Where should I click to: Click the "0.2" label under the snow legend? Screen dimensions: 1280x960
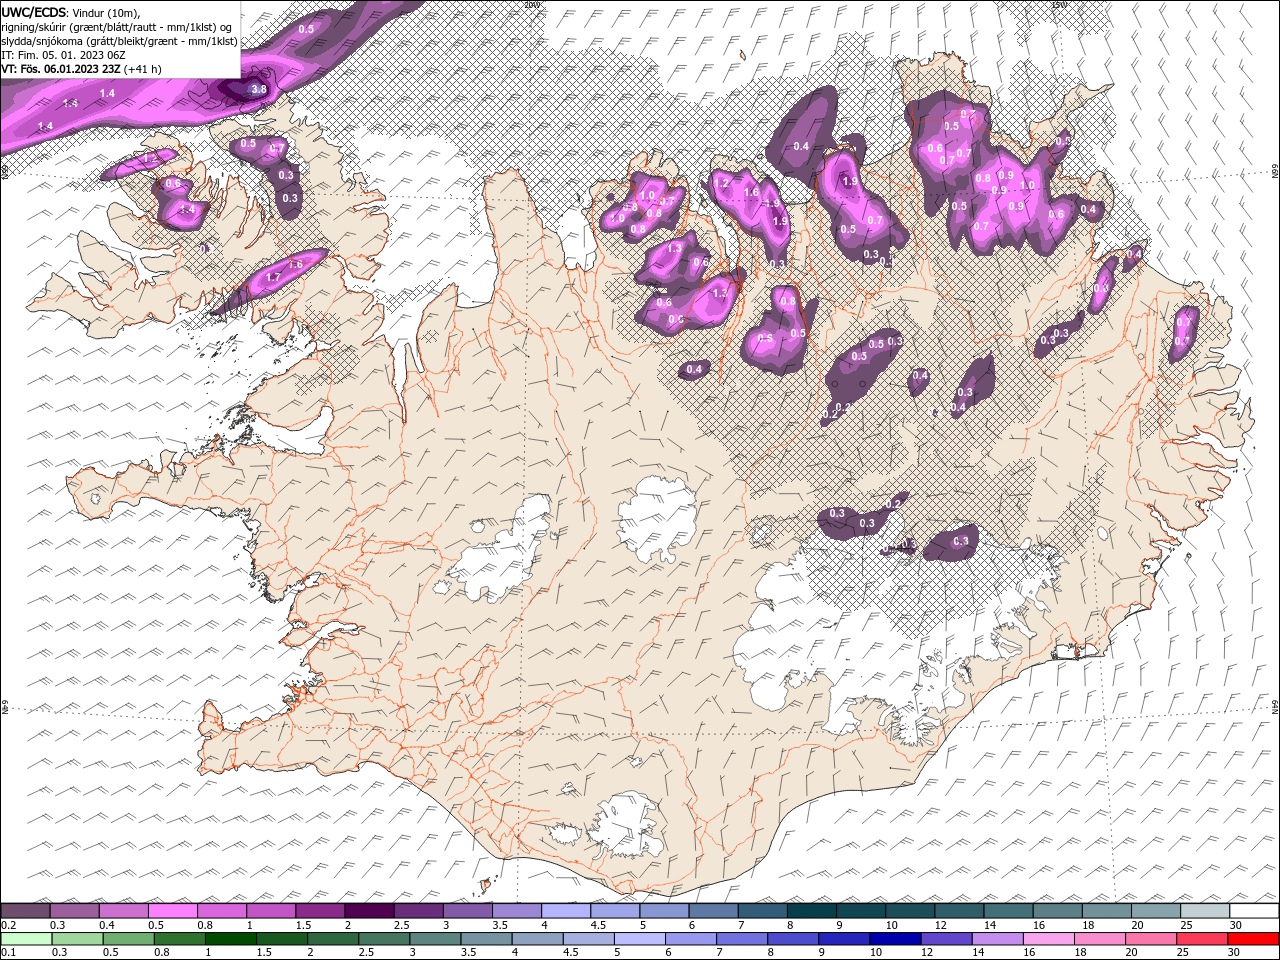(x=8, y=925)
